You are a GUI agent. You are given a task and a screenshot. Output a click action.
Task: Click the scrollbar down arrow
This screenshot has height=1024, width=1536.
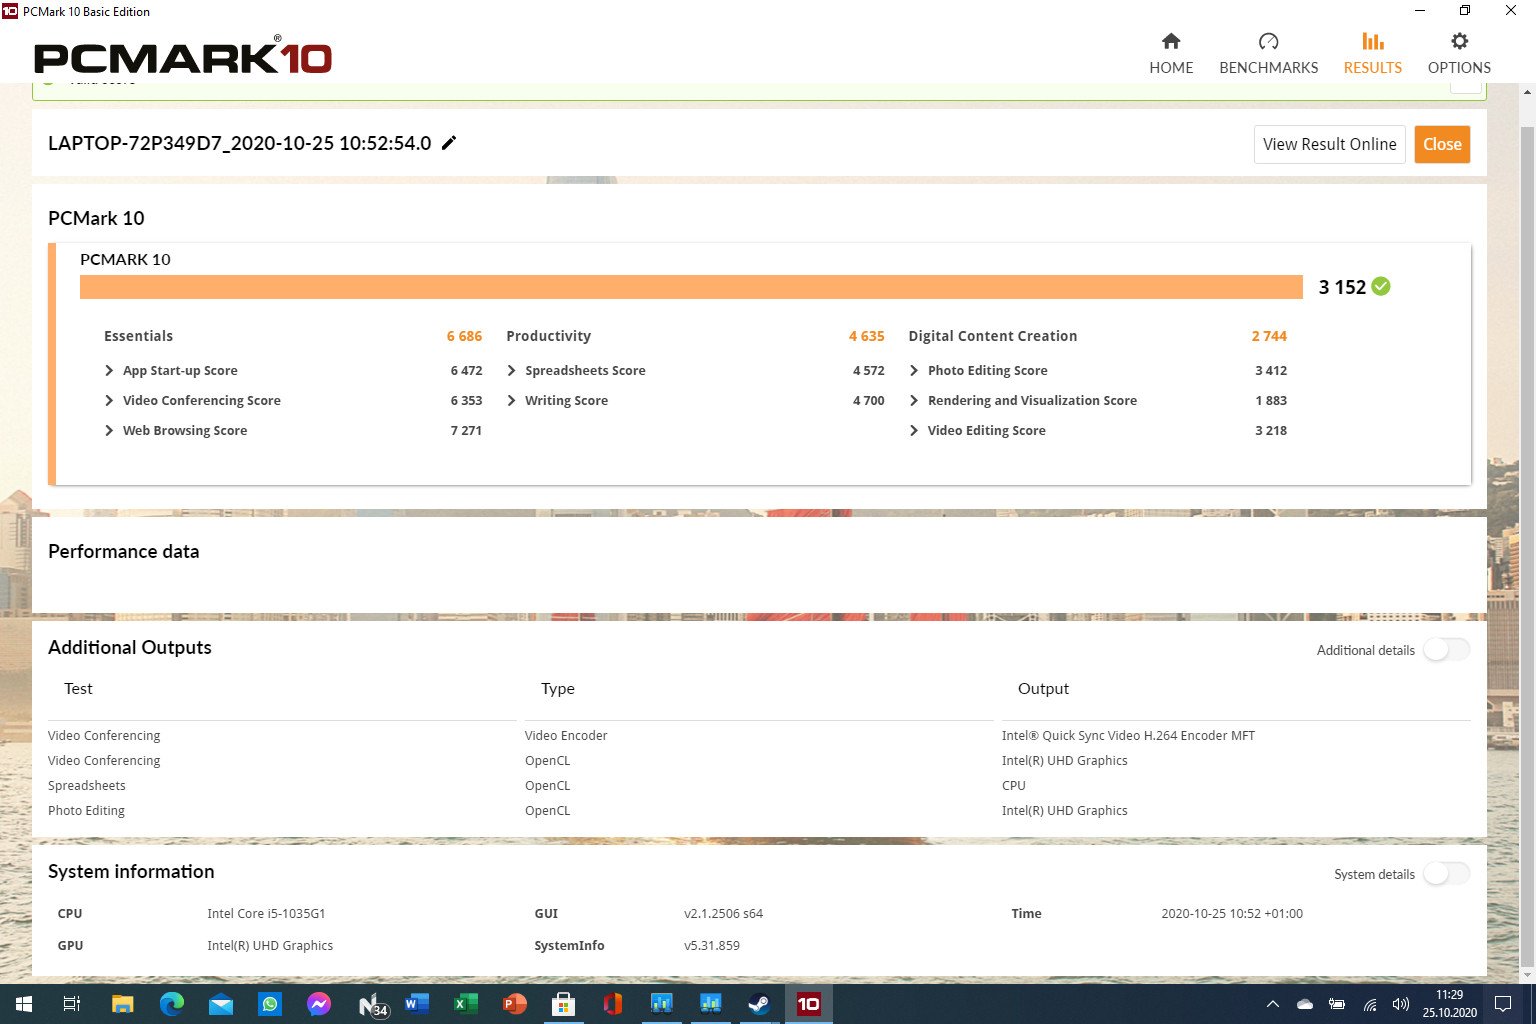click(x=1527, y=975)
